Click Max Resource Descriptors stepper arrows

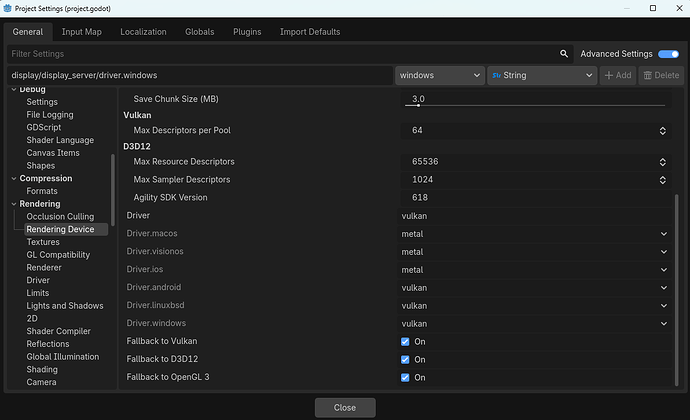pyautogui.click(x=662, y=162)
